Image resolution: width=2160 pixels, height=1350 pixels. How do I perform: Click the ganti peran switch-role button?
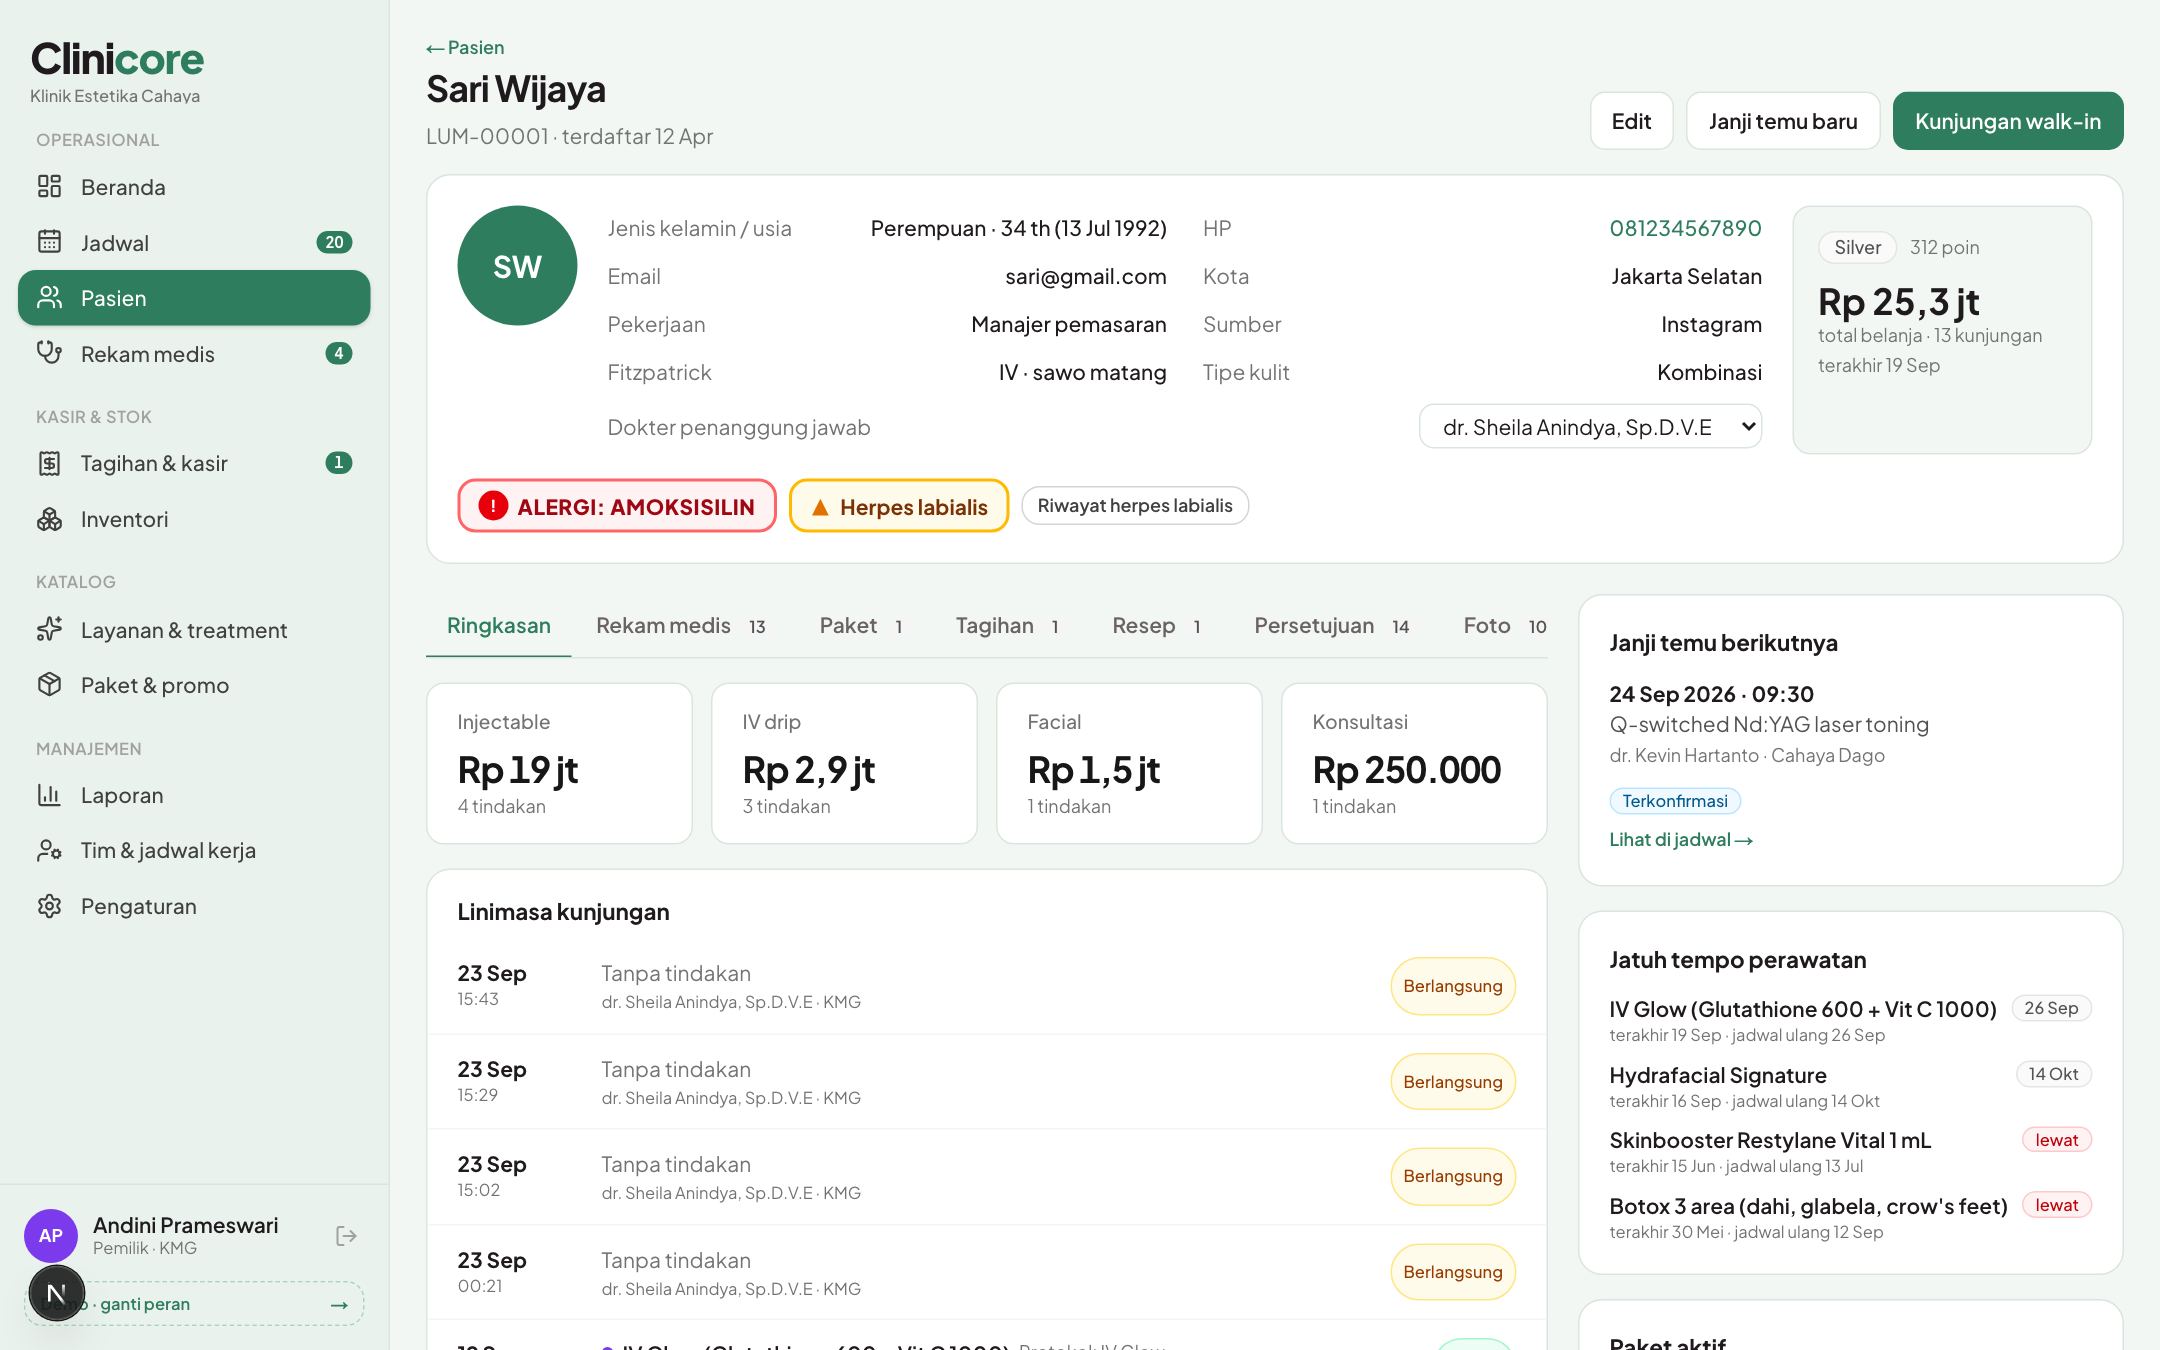coord(195,1304)
